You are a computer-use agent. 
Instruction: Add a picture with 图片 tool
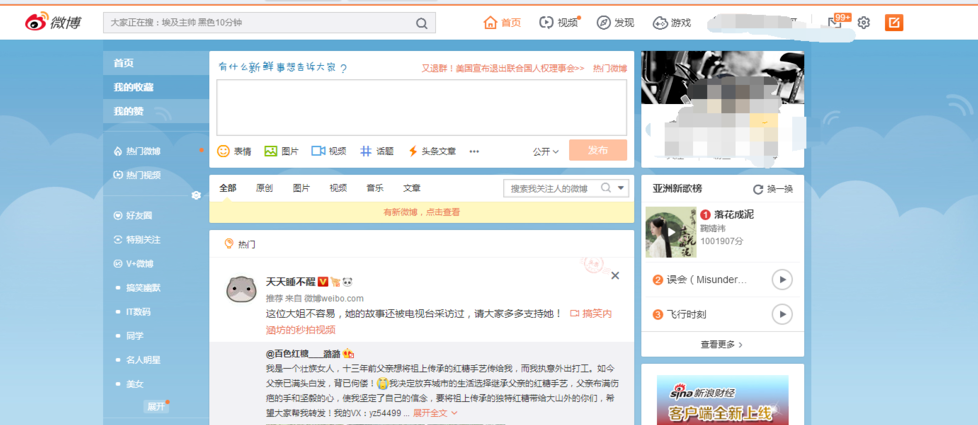[x=281, y=151]
